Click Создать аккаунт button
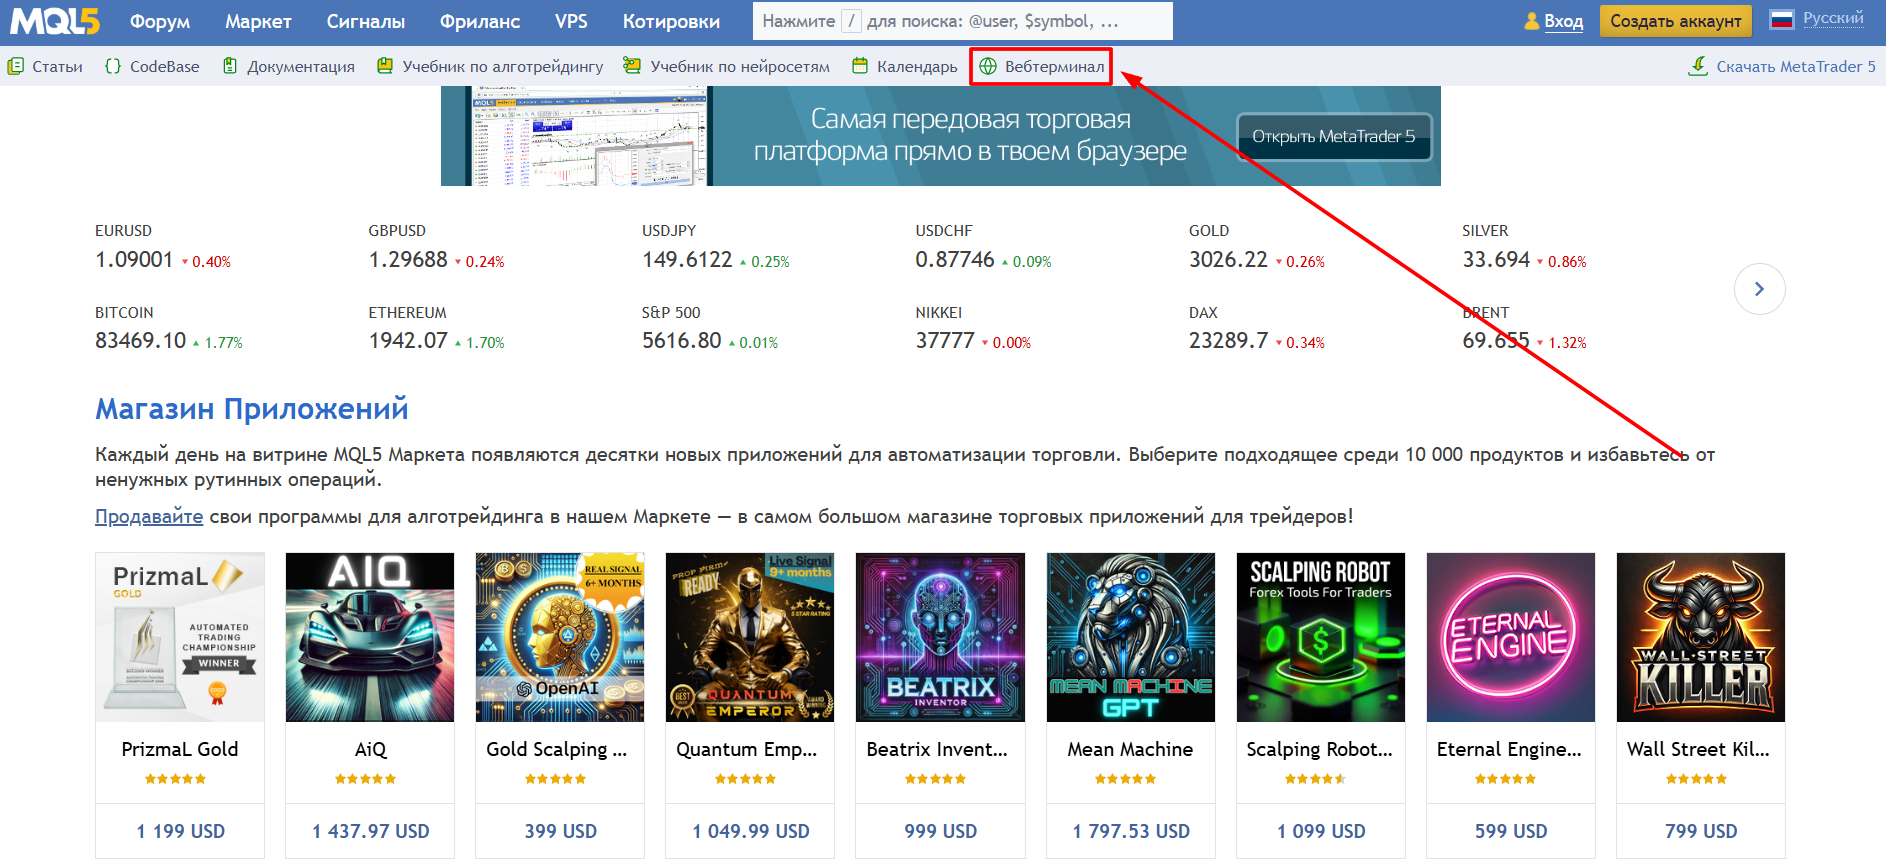The height and width of the screenshot is (864, 1886). [1675, 21]
